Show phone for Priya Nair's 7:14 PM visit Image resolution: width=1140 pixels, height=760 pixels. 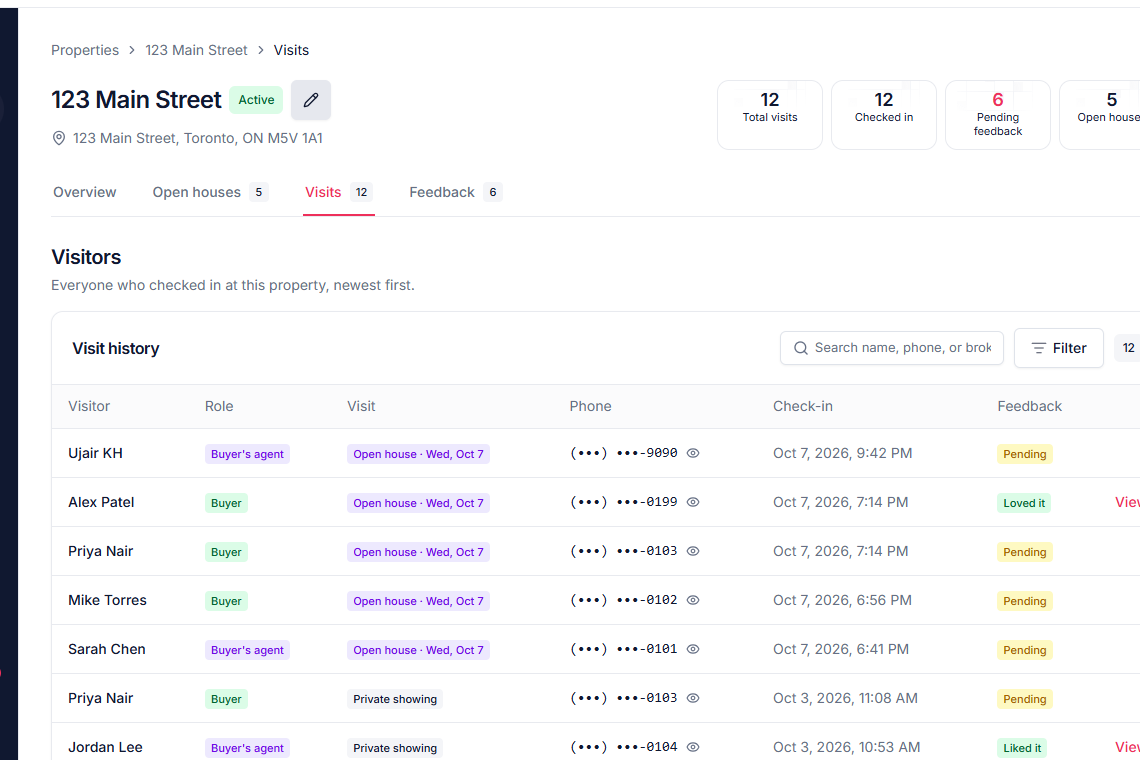(693, 551)
